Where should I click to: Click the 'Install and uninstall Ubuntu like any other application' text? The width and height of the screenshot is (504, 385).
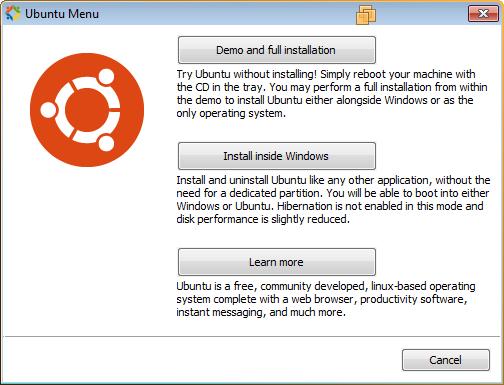pos(333,200)
